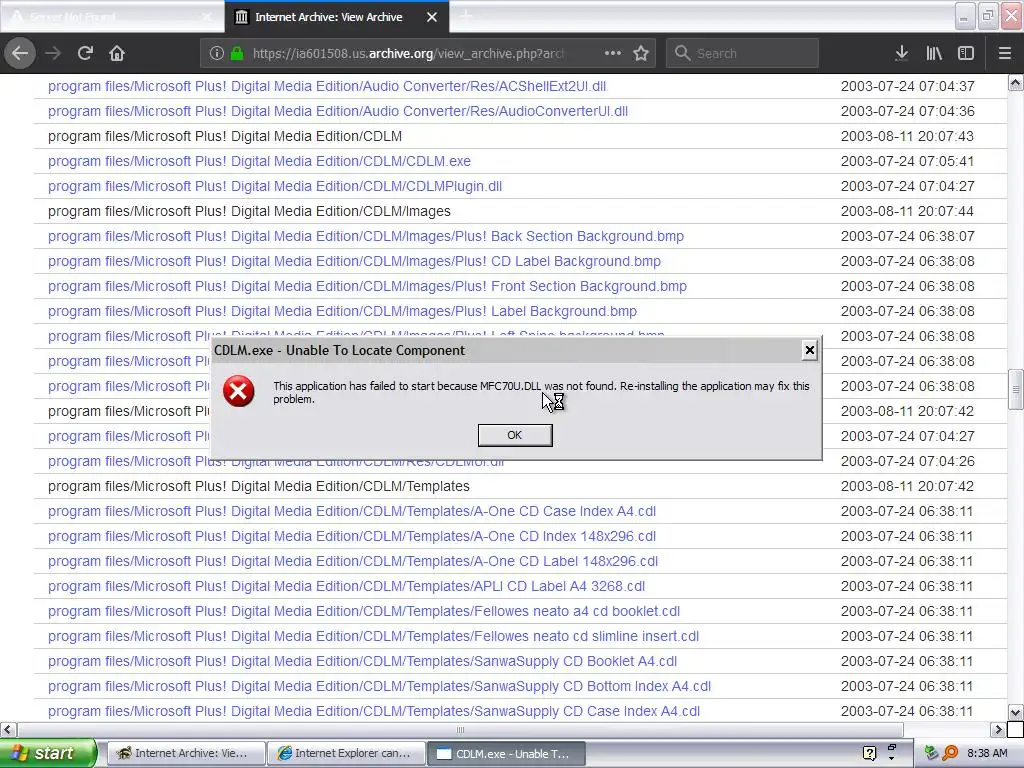
Task: Click the system clock 8:38 AM
Action: tap(987, 753)
